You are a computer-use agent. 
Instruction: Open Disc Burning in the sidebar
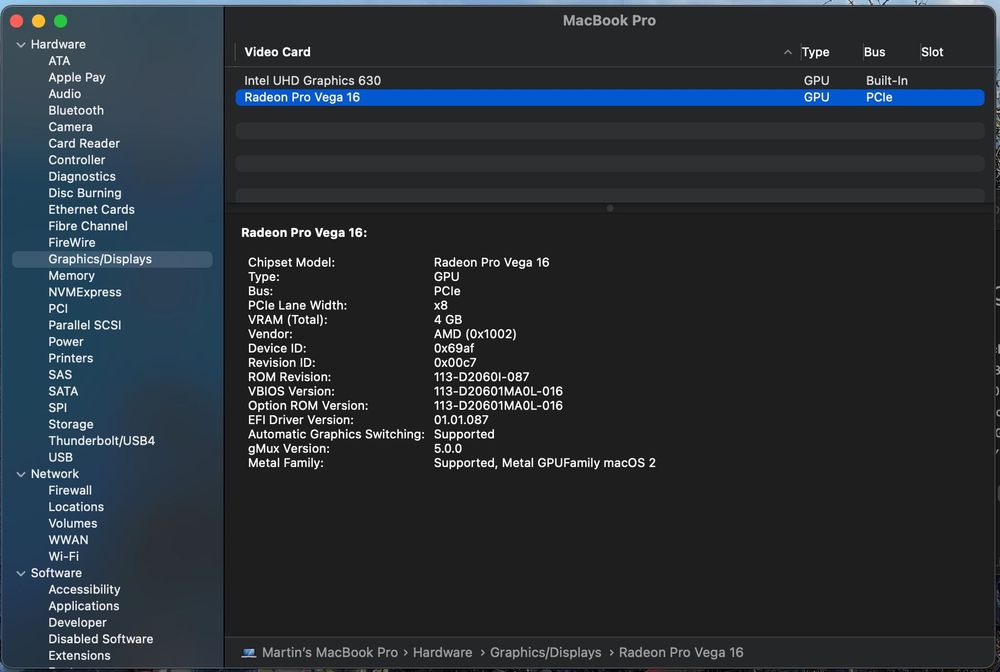point(85,193)
